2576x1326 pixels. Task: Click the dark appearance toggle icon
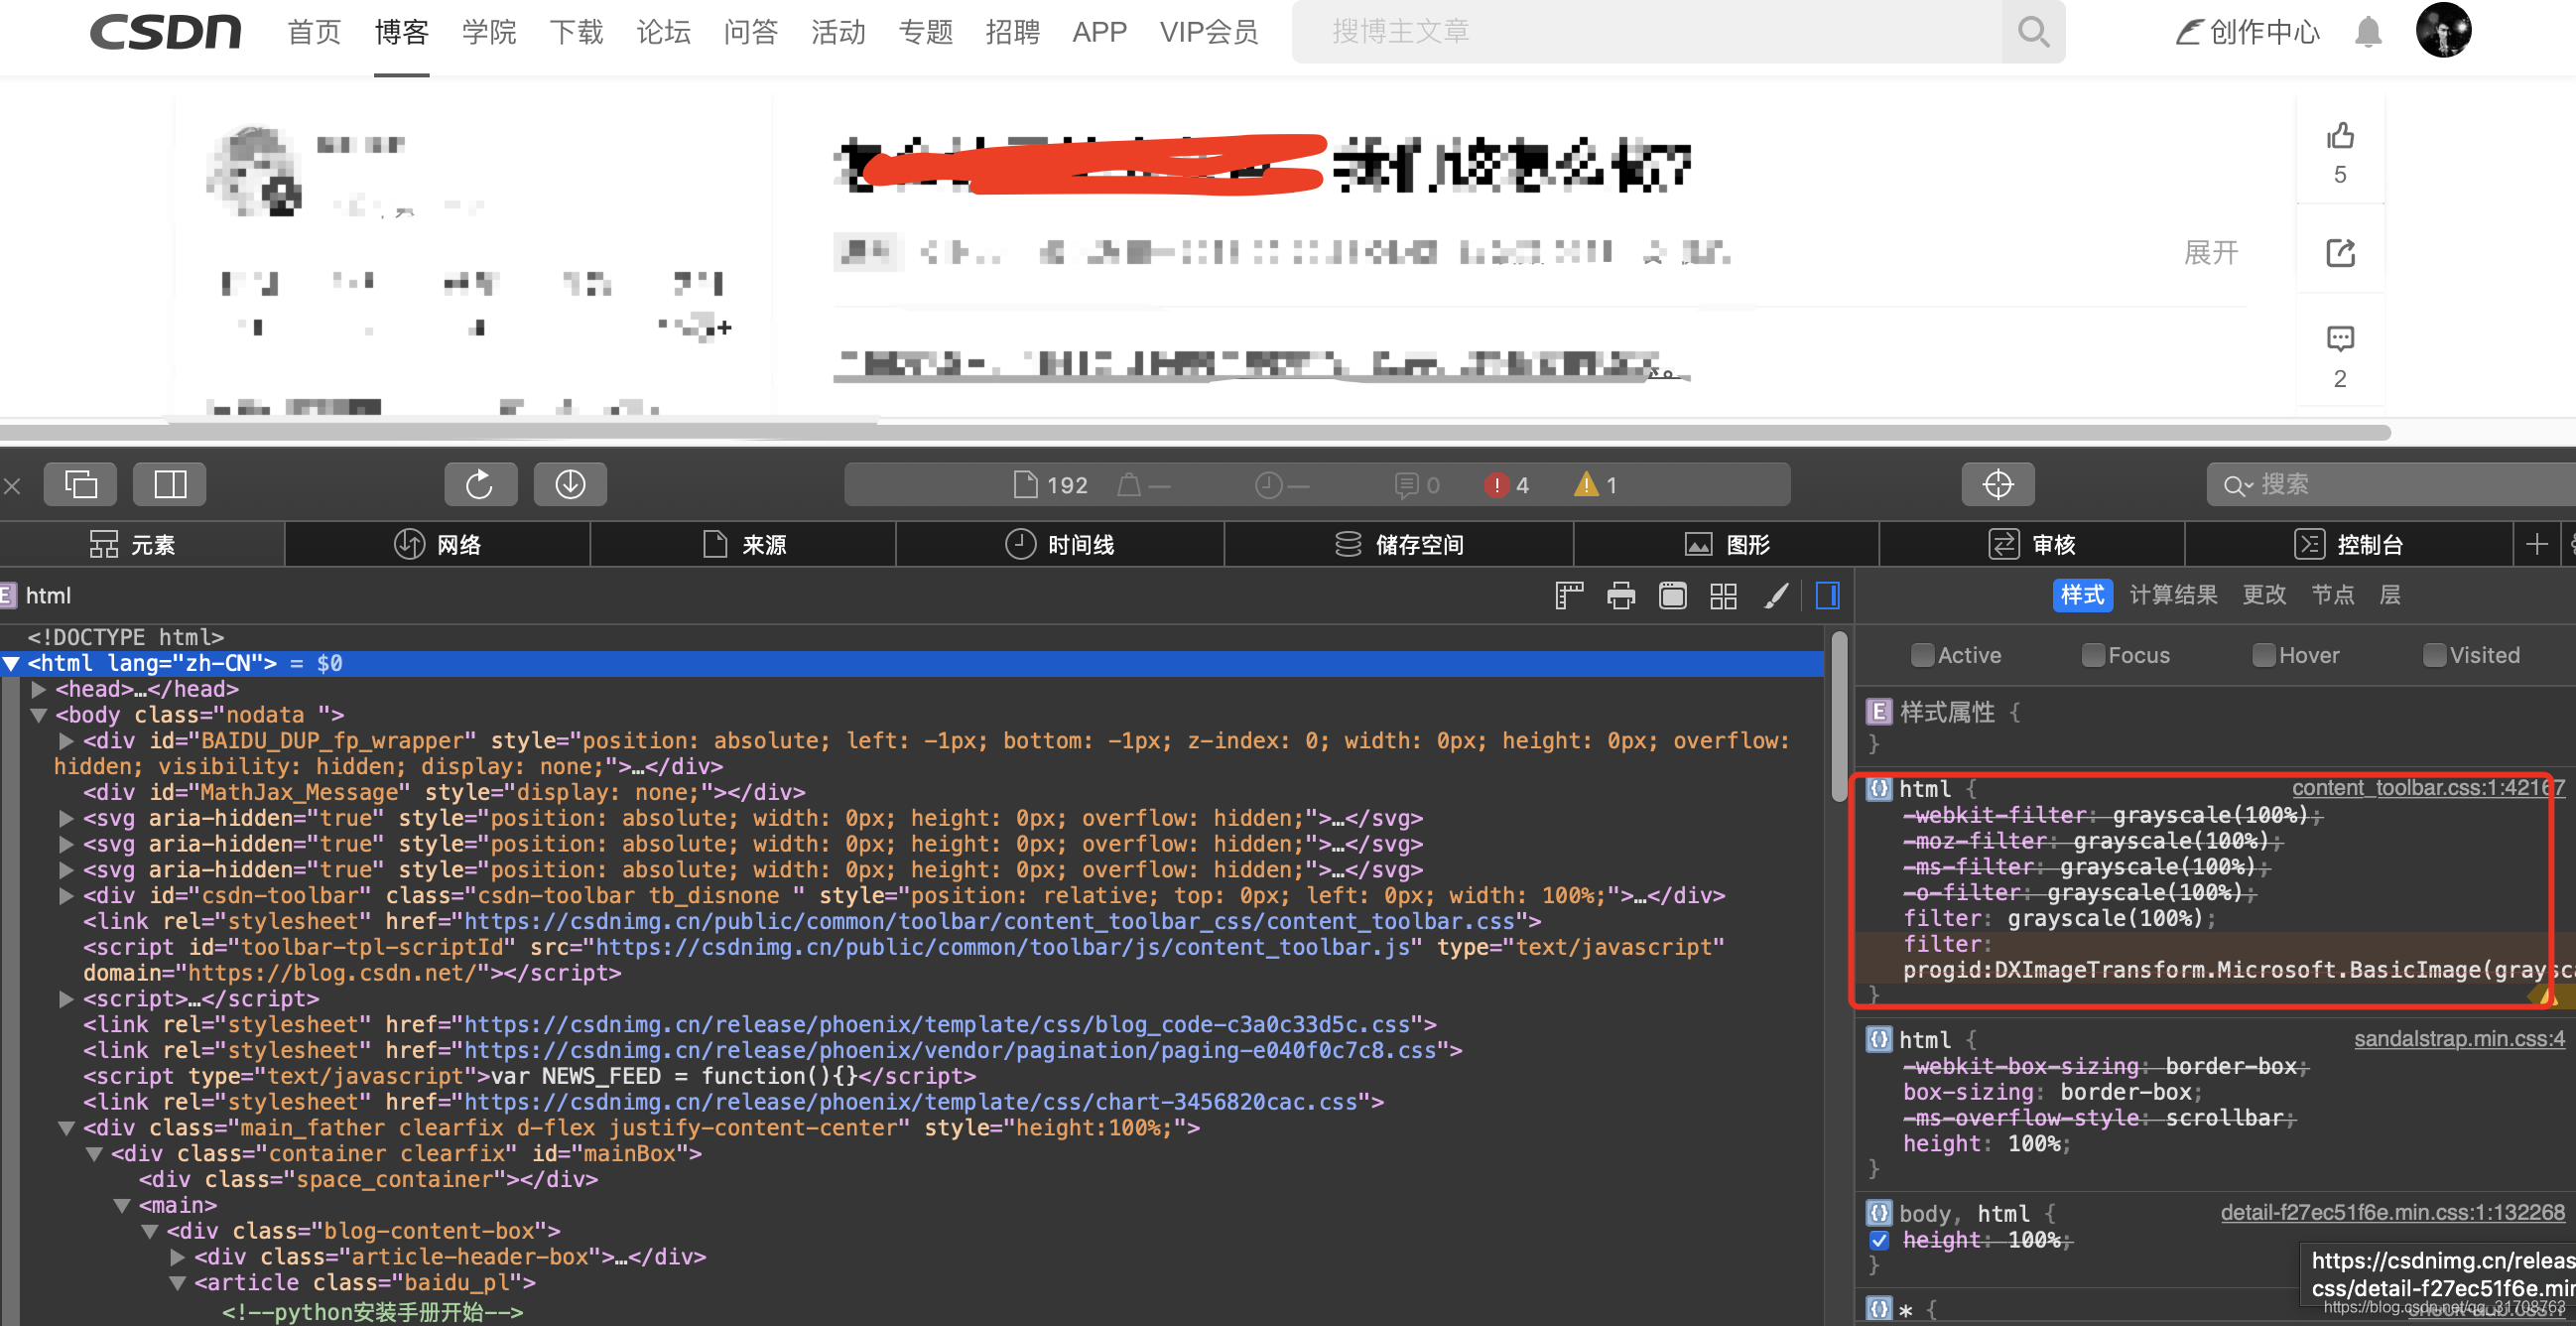pyautogui.click(x=1672, y=596)
